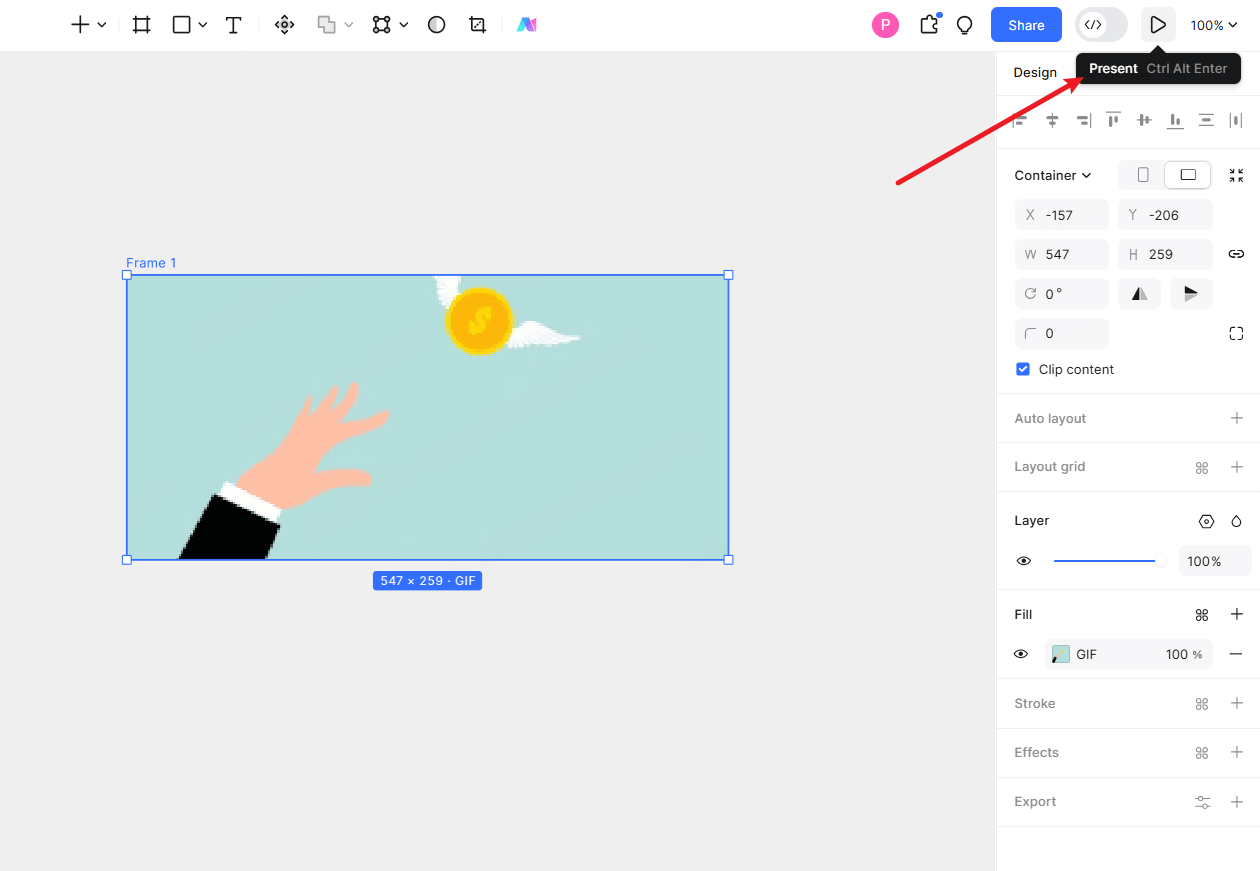Remove the GIF fill with the minus

pos(1236,654)
